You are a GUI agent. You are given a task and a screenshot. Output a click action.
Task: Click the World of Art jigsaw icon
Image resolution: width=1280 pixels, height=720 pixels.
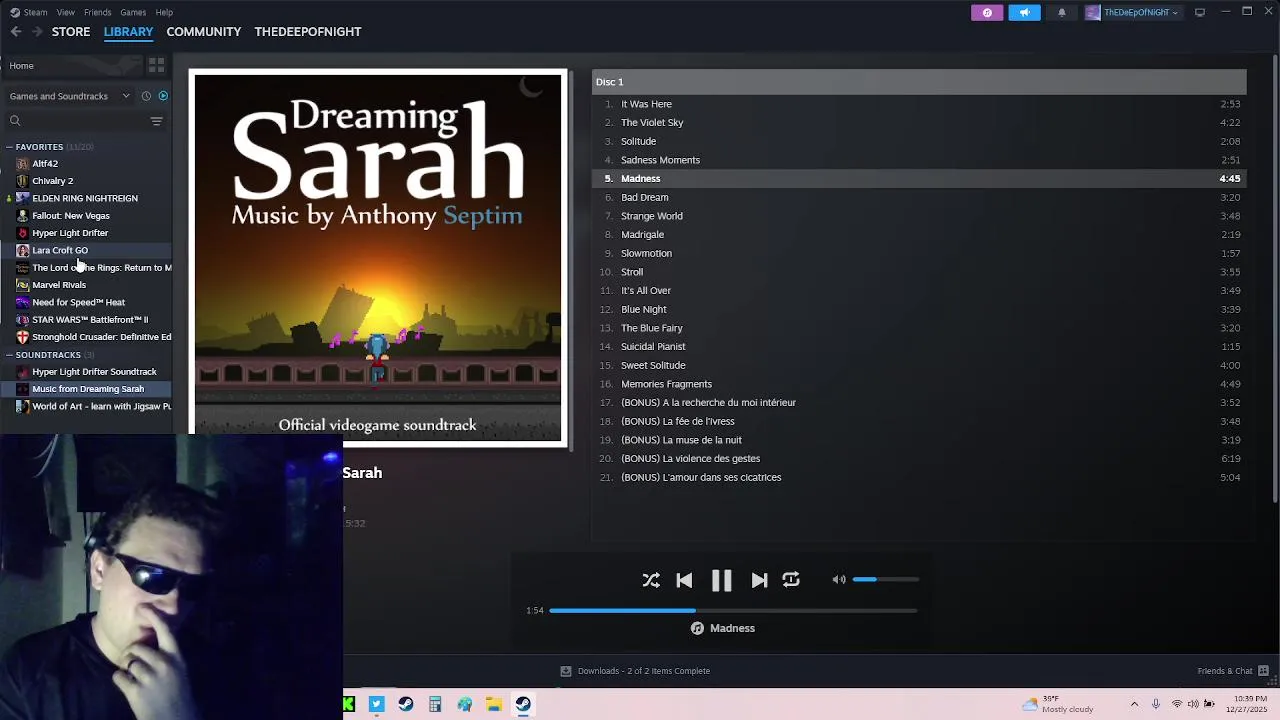22,407
